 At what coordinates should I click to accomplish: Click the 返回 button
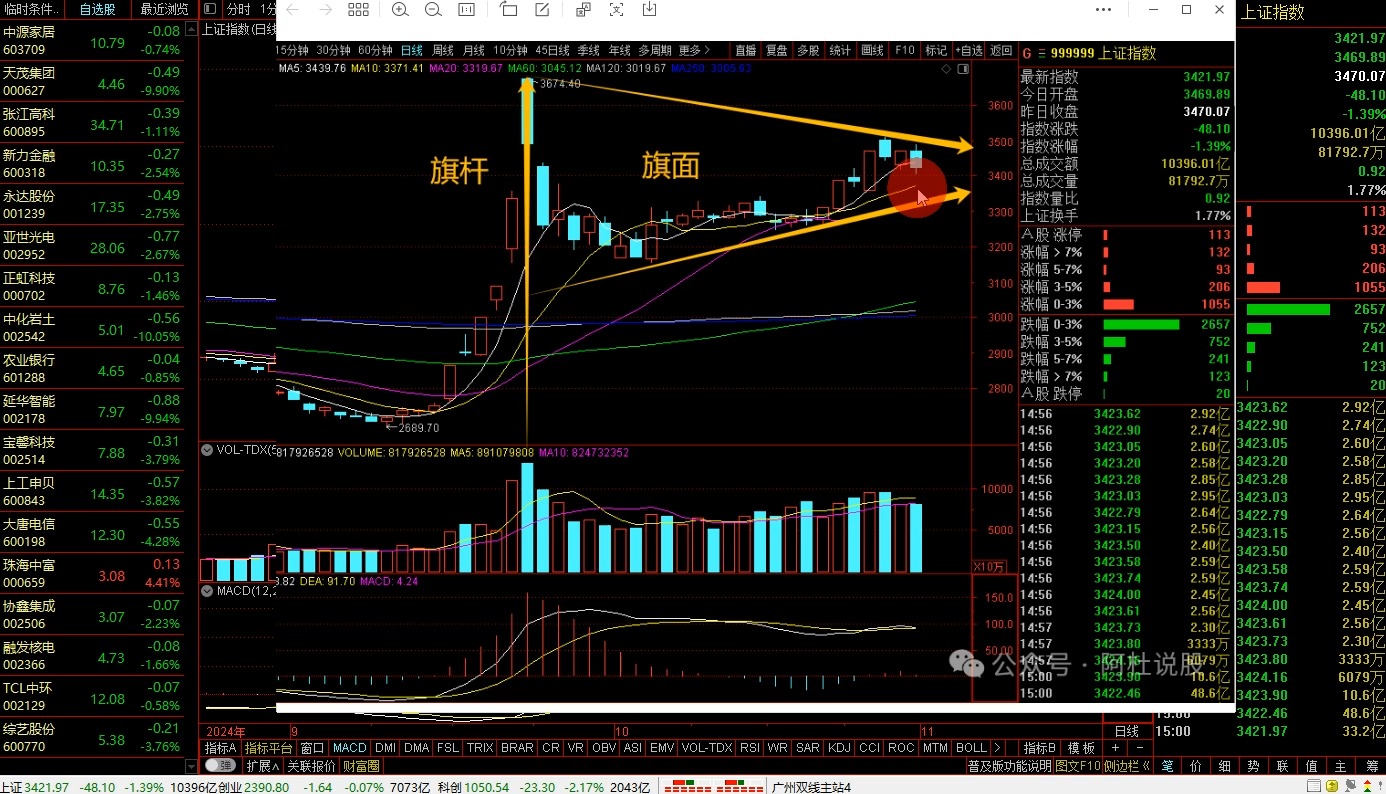[1001, 50]
